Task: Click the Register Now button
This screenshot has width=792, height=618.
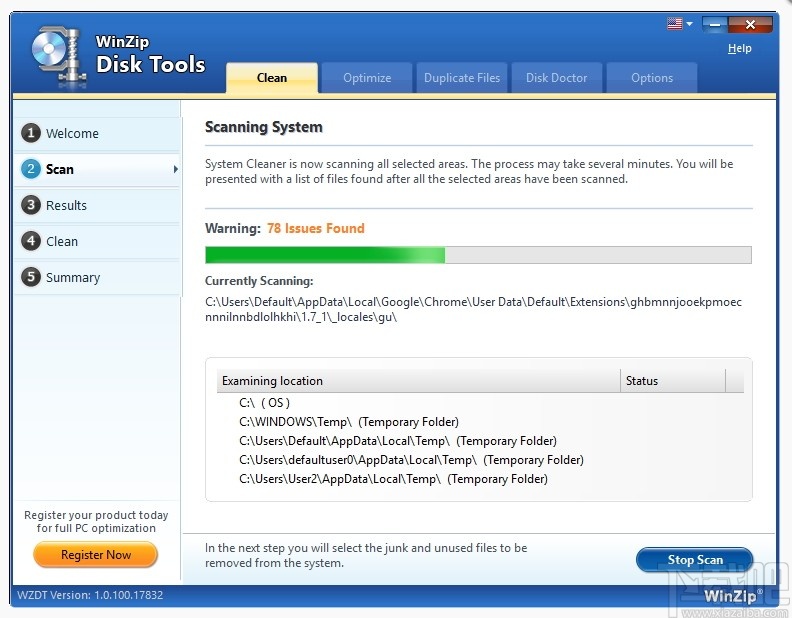Action: 95,554
